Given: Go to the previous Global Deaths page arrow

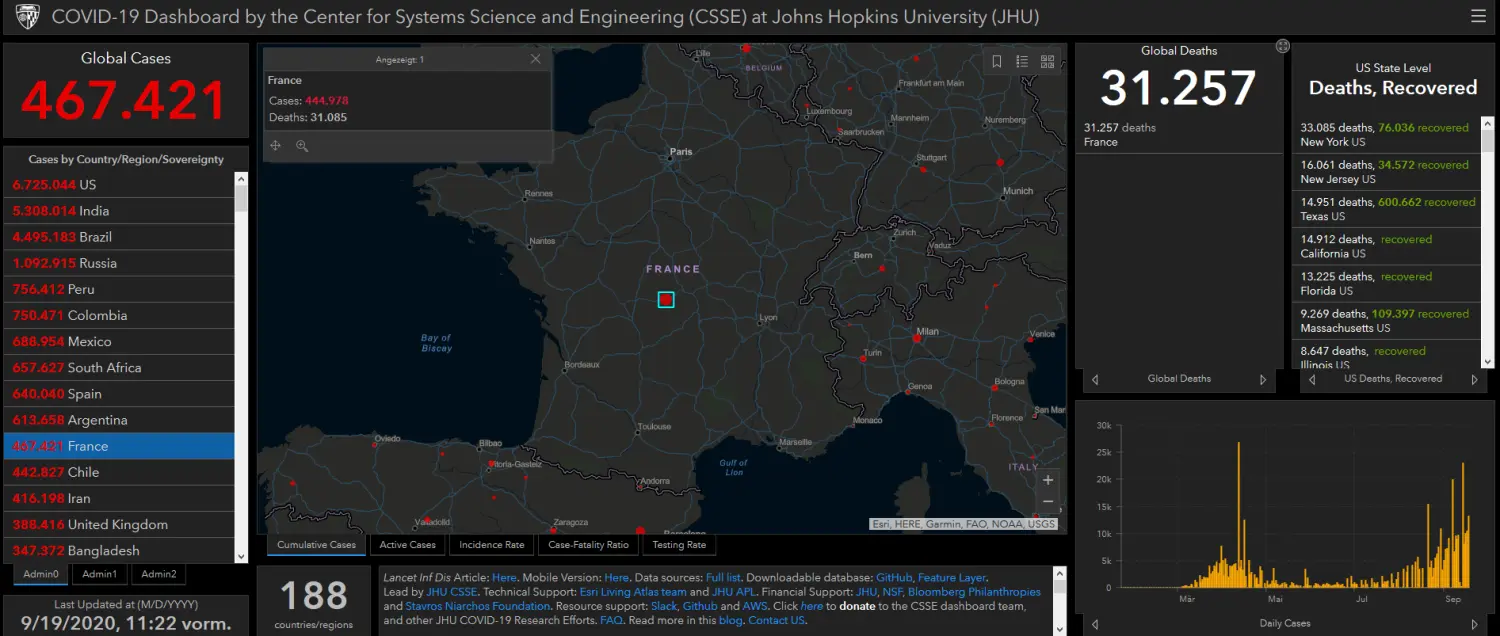Looking at the screenshot, I should [1095, 380].
